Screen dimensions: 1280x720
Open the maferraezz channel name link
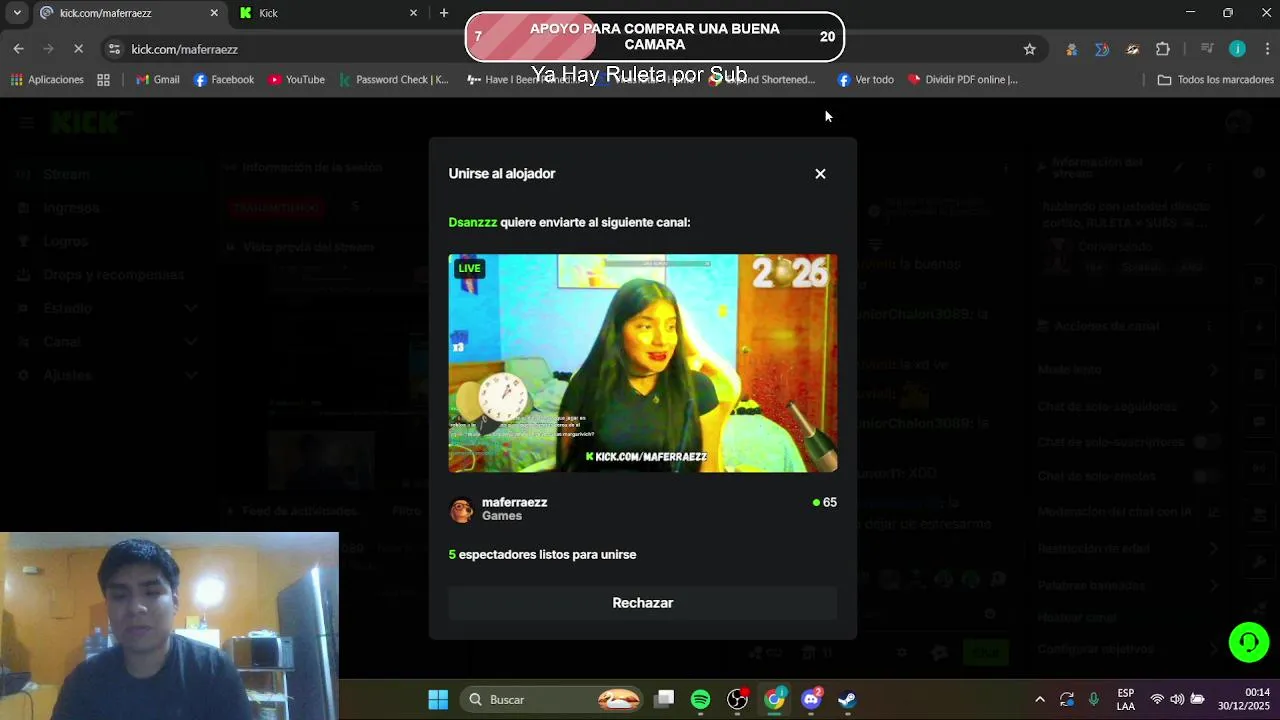click(x=514, y=502)
